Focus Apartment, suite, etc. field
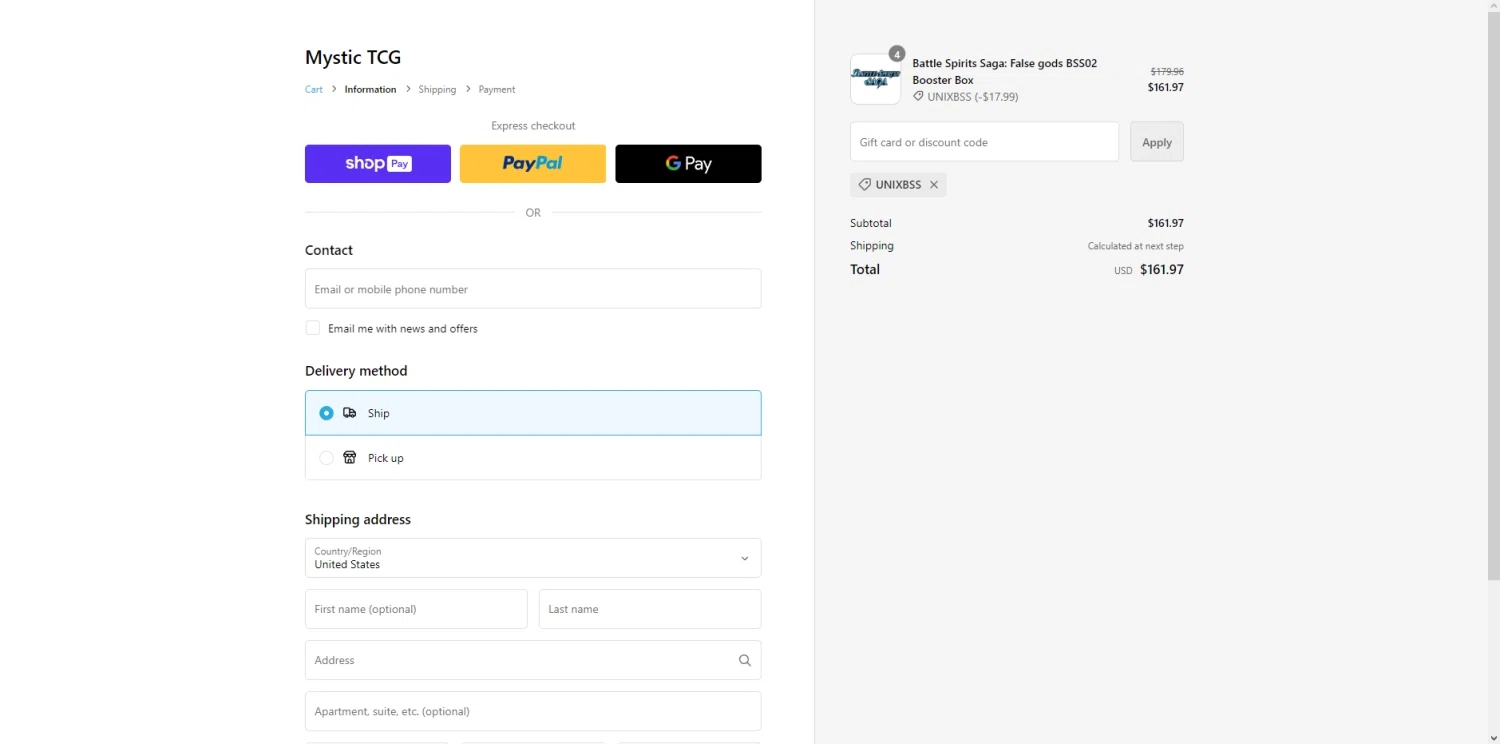 point(533,711)
